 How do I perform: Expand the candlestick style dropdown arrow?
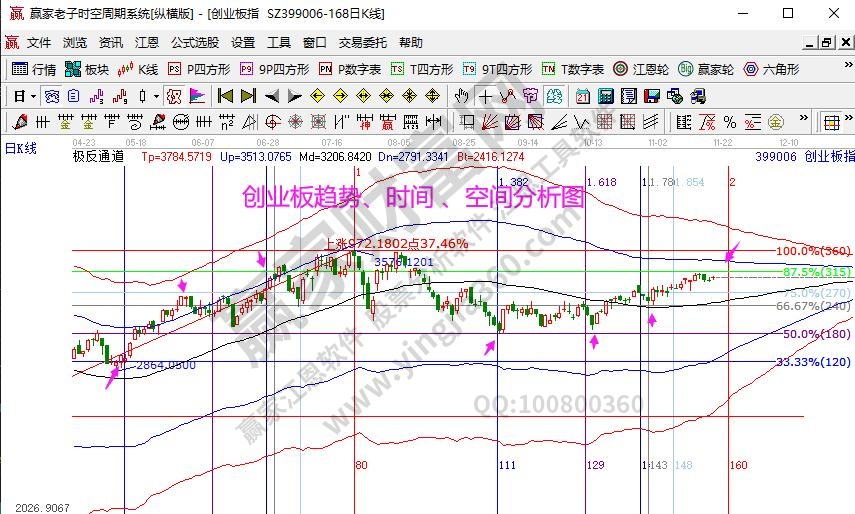(156, 96)
